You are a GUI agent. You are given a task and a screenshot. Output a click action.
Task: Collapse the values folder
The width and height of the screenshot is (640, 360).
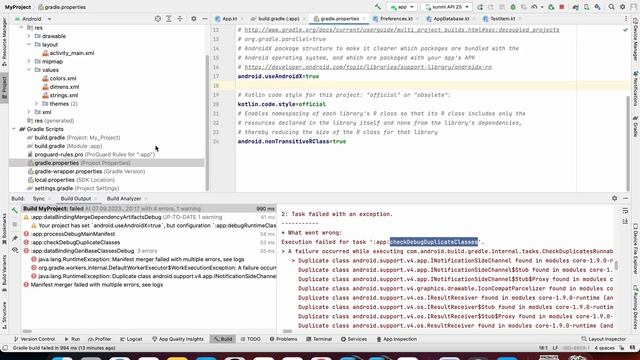coord(29,70)
